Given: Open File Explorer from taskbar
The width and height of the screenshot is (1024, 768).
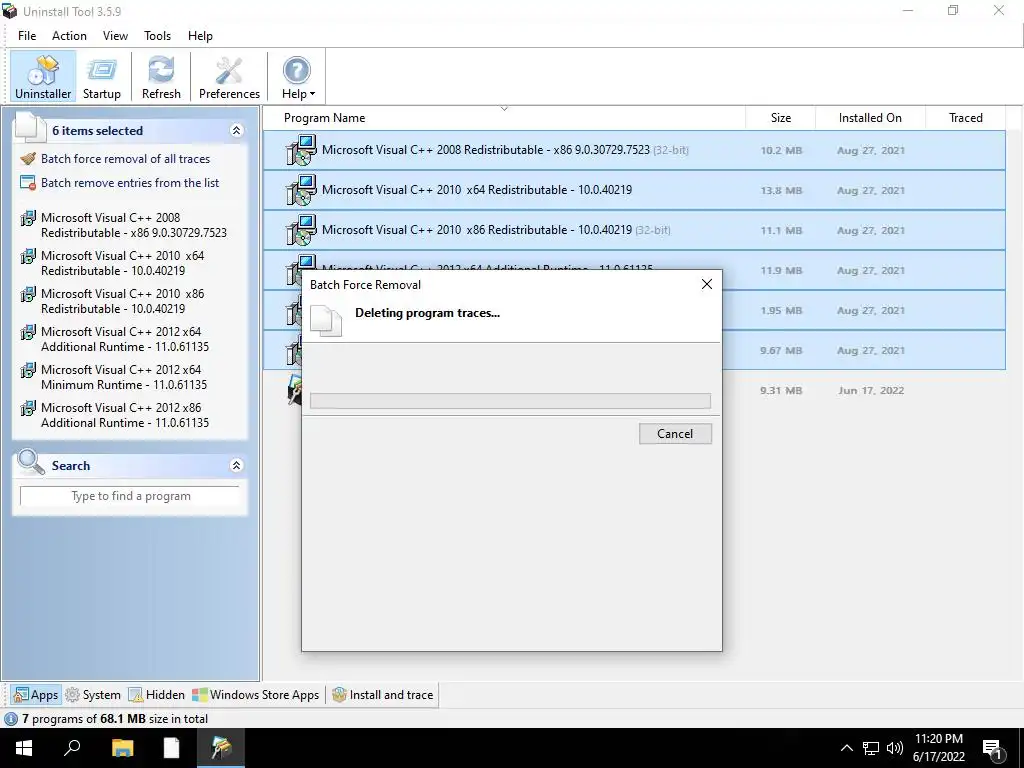Looking at the screenshot, I should click(122, 748).
